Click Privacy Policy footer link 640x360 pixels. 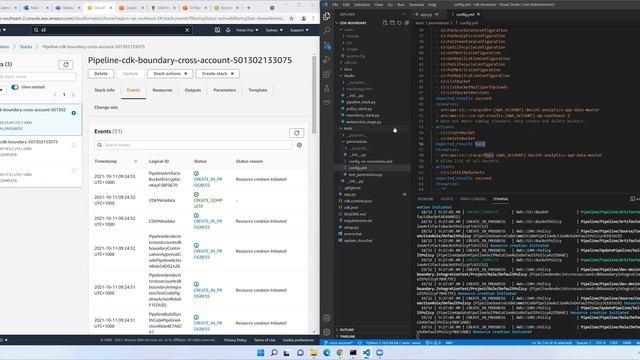pyautogui.click(x=235, y=340)
